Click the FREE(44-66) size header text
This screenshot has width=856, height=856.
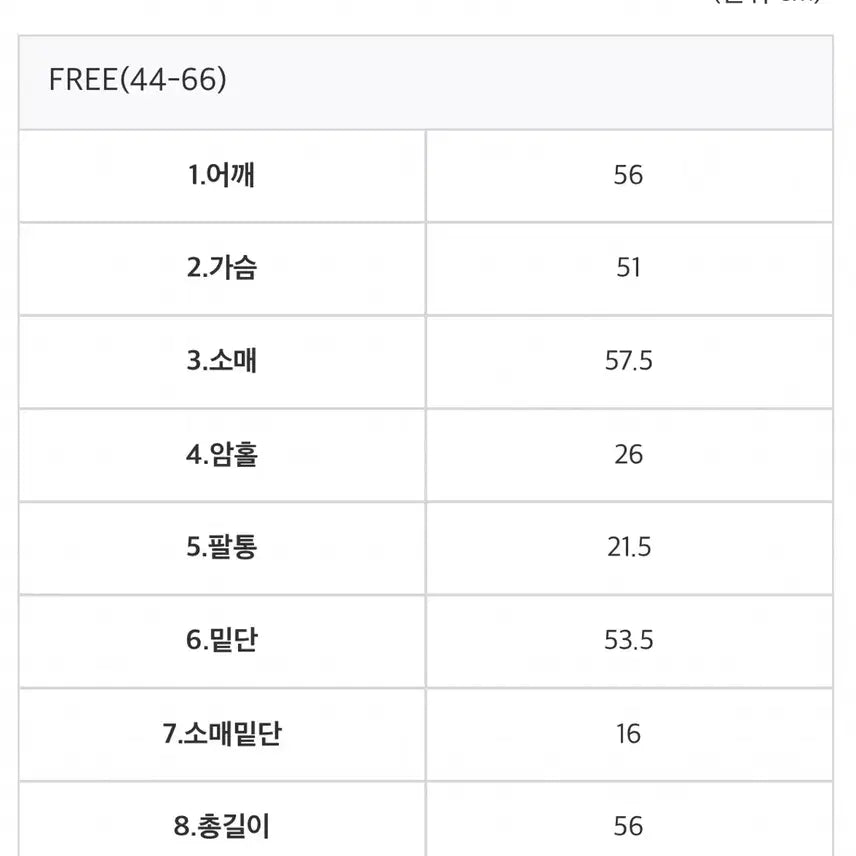pos(137,81)
